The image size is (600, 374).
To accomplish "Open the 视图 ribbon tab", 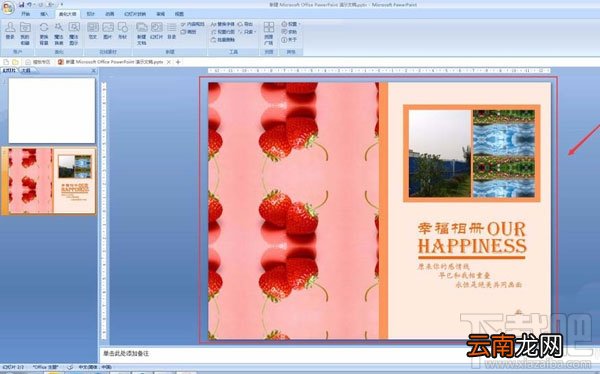I will point(179,14).
